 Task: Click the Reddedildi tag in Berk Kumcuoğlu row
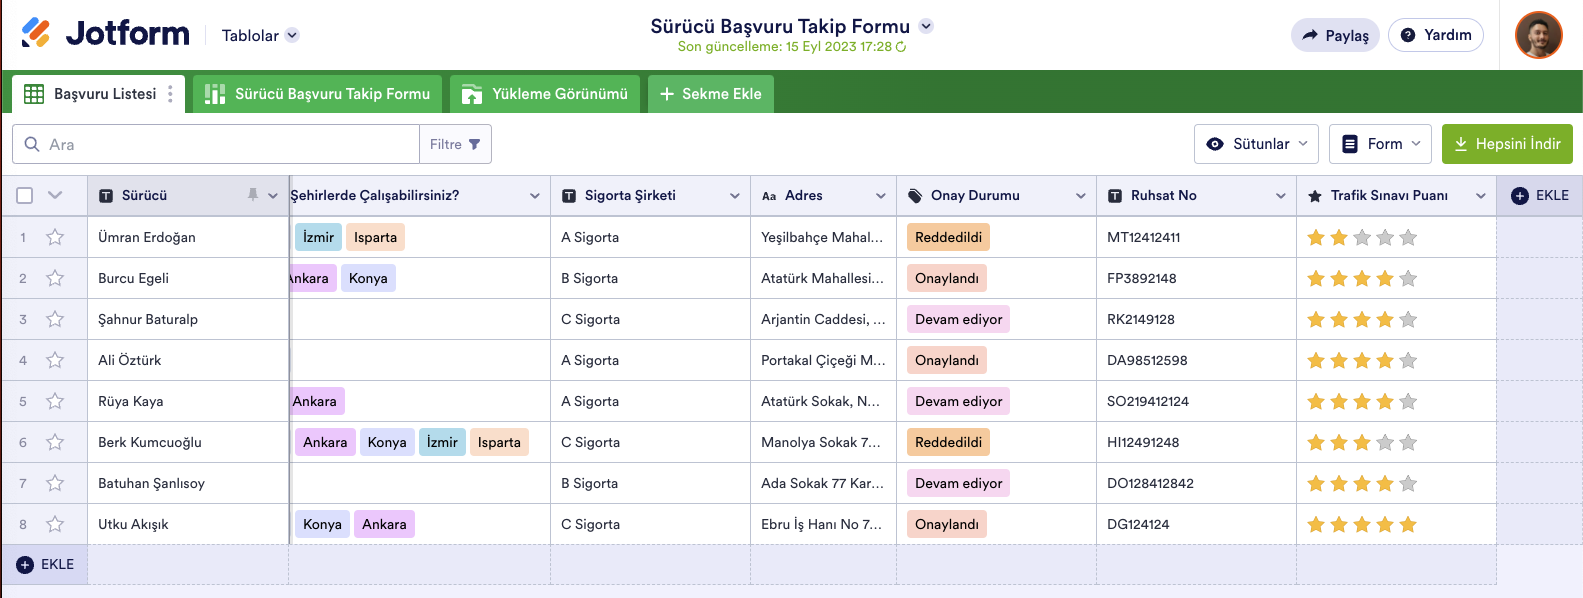coord(948,442)
